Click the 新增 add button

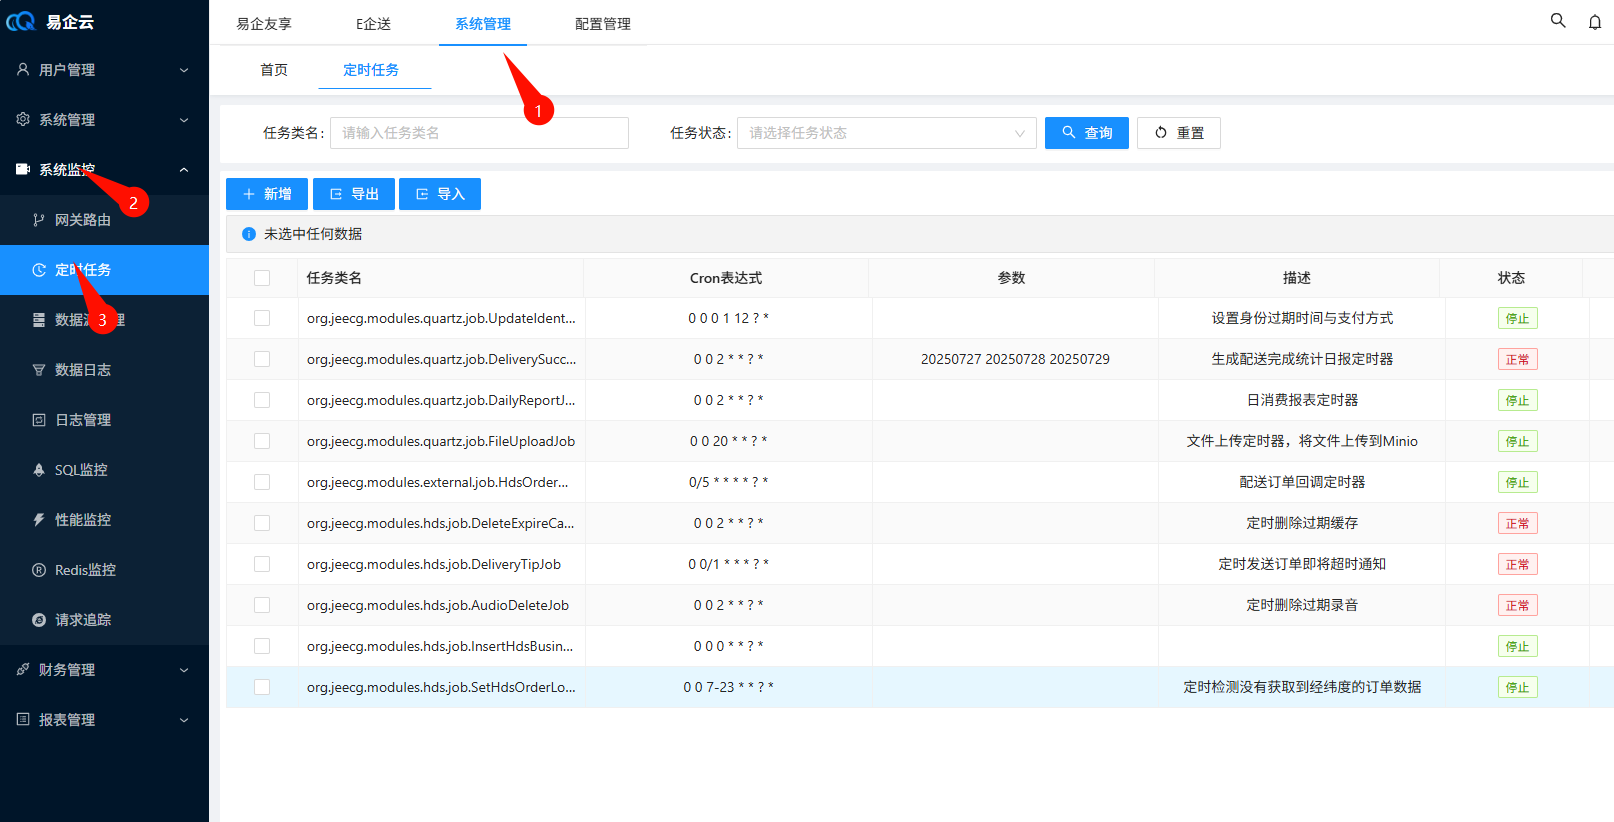tap(267, 194)
